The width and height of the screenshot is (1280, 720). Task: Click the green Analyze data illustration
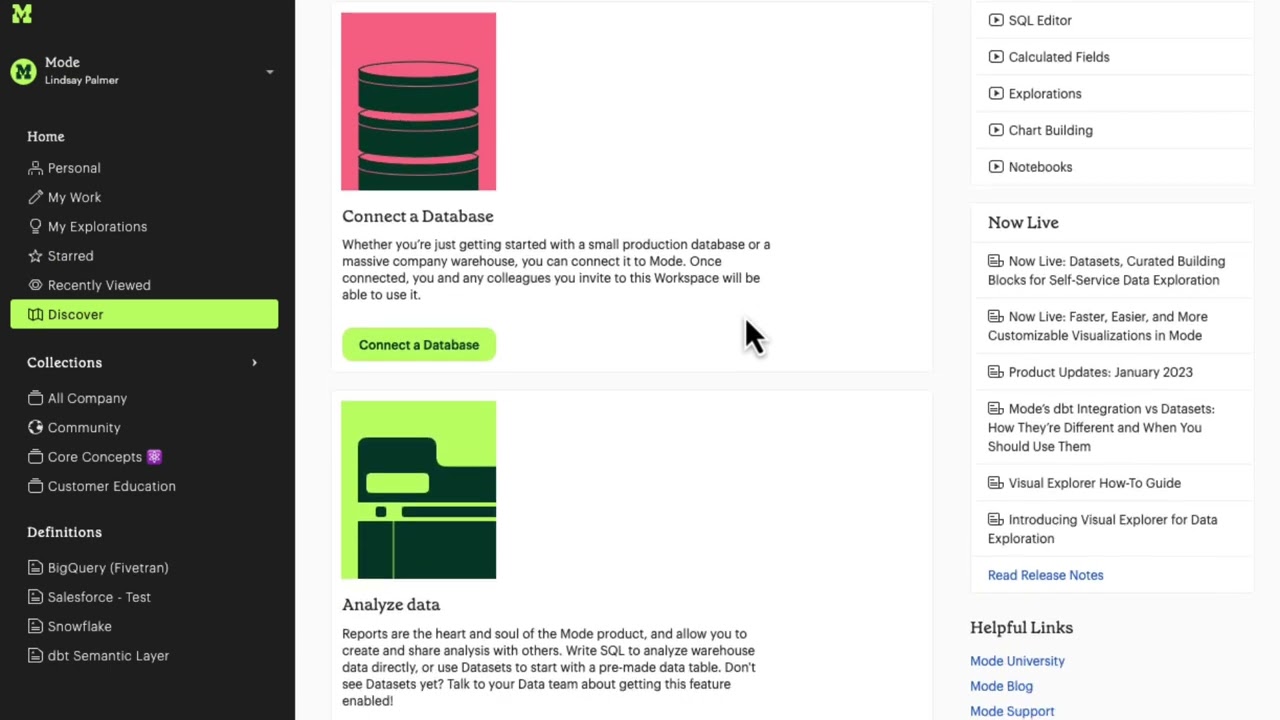click(418, 490)
